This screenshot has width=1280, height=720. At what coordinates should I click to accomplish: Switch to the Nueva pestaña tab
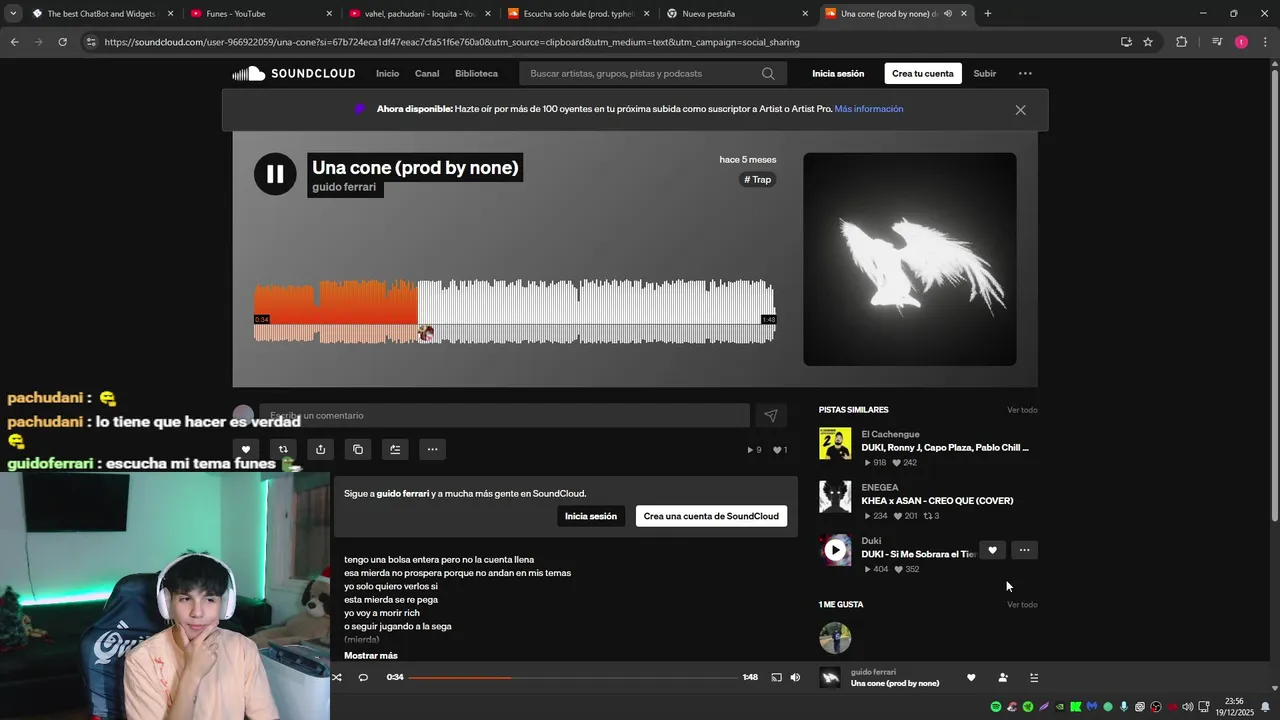click(736, 14)
